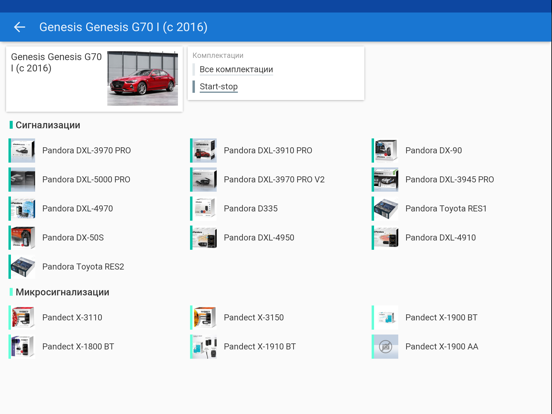Open Pandora DXL-3970 PRO product image

[23, 150]
